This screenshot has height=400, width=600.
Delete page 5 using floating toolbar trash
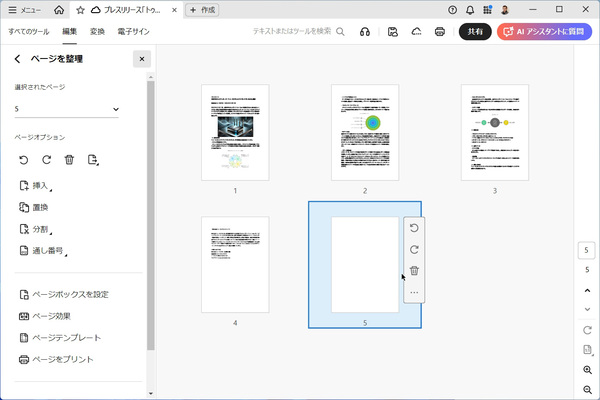pos(414,271)
